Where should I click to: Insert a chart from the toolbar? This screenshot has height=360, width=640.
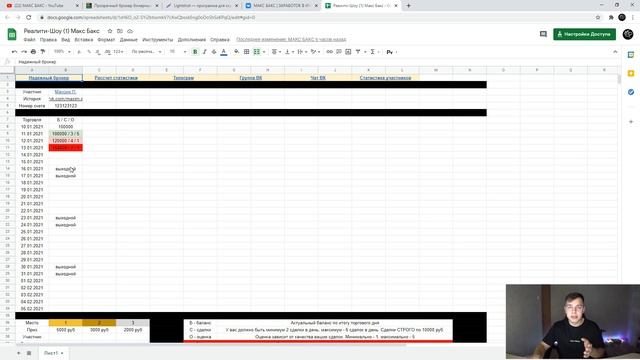(348, 52)
